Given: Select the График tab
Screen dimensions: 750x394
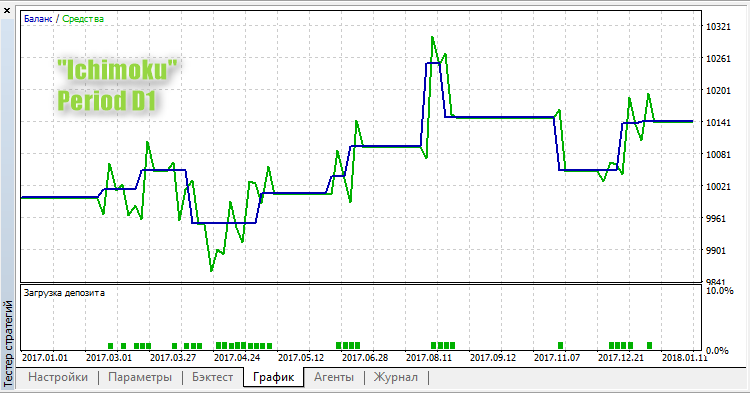Looking at the screenshot, I should click(x=273, y=377).
